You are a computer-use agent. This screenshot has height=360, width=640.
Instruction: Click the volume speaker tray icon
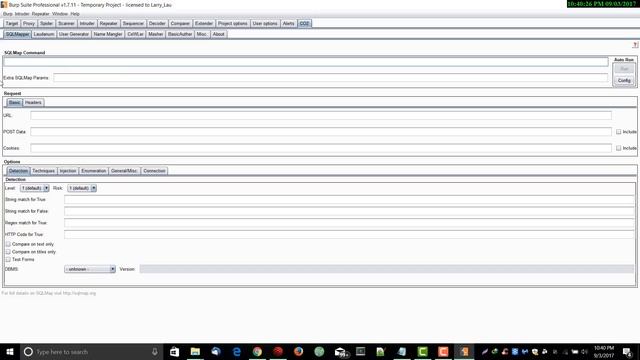click(584, 351)
